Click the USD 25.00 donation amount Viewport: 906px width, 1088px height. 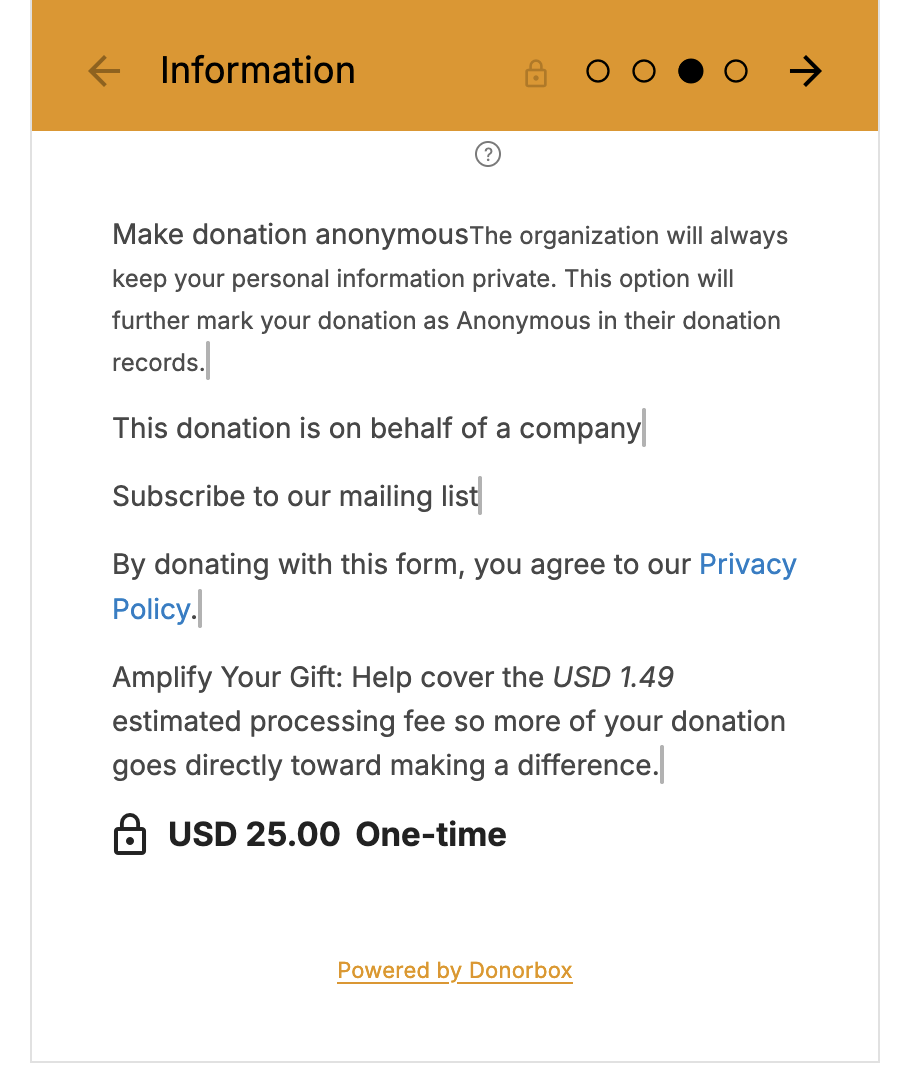point(254,835)
